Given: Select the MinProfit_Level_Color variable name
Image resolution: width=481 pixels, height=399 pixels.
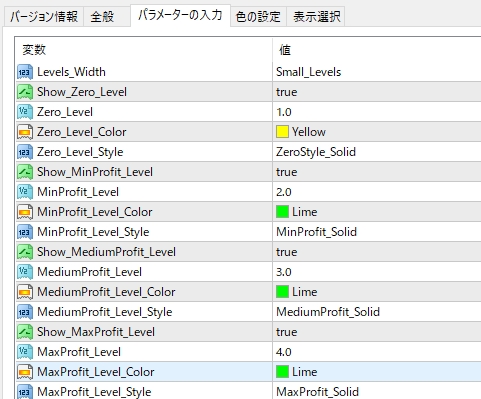Looking at the screenshot, I should point(95,212).
